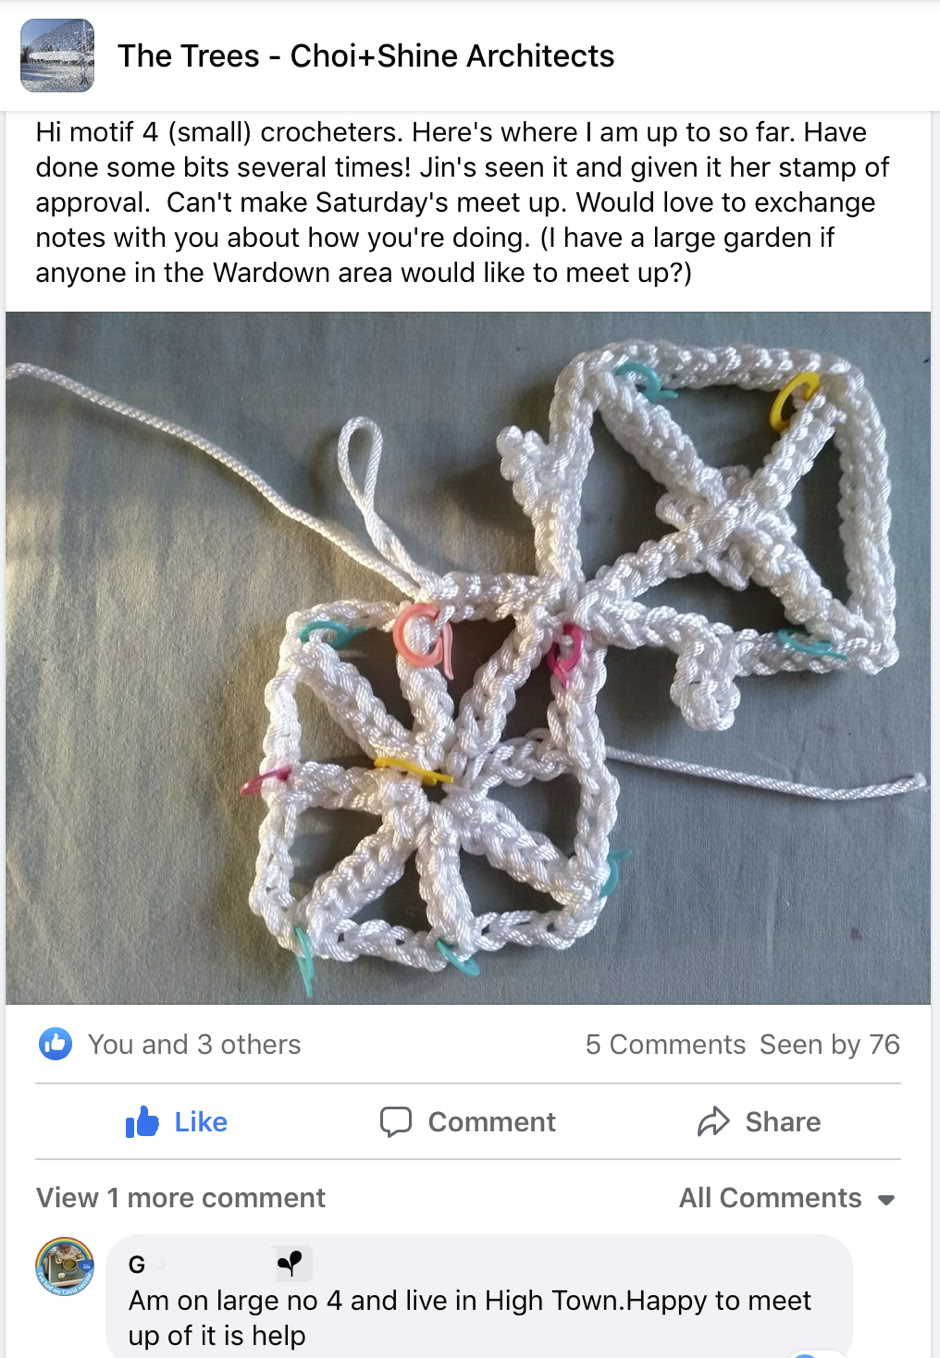This screenshot has height=1358, width=940.
Task: Show the Seen by 76 list
Action: pos(830,1044)
